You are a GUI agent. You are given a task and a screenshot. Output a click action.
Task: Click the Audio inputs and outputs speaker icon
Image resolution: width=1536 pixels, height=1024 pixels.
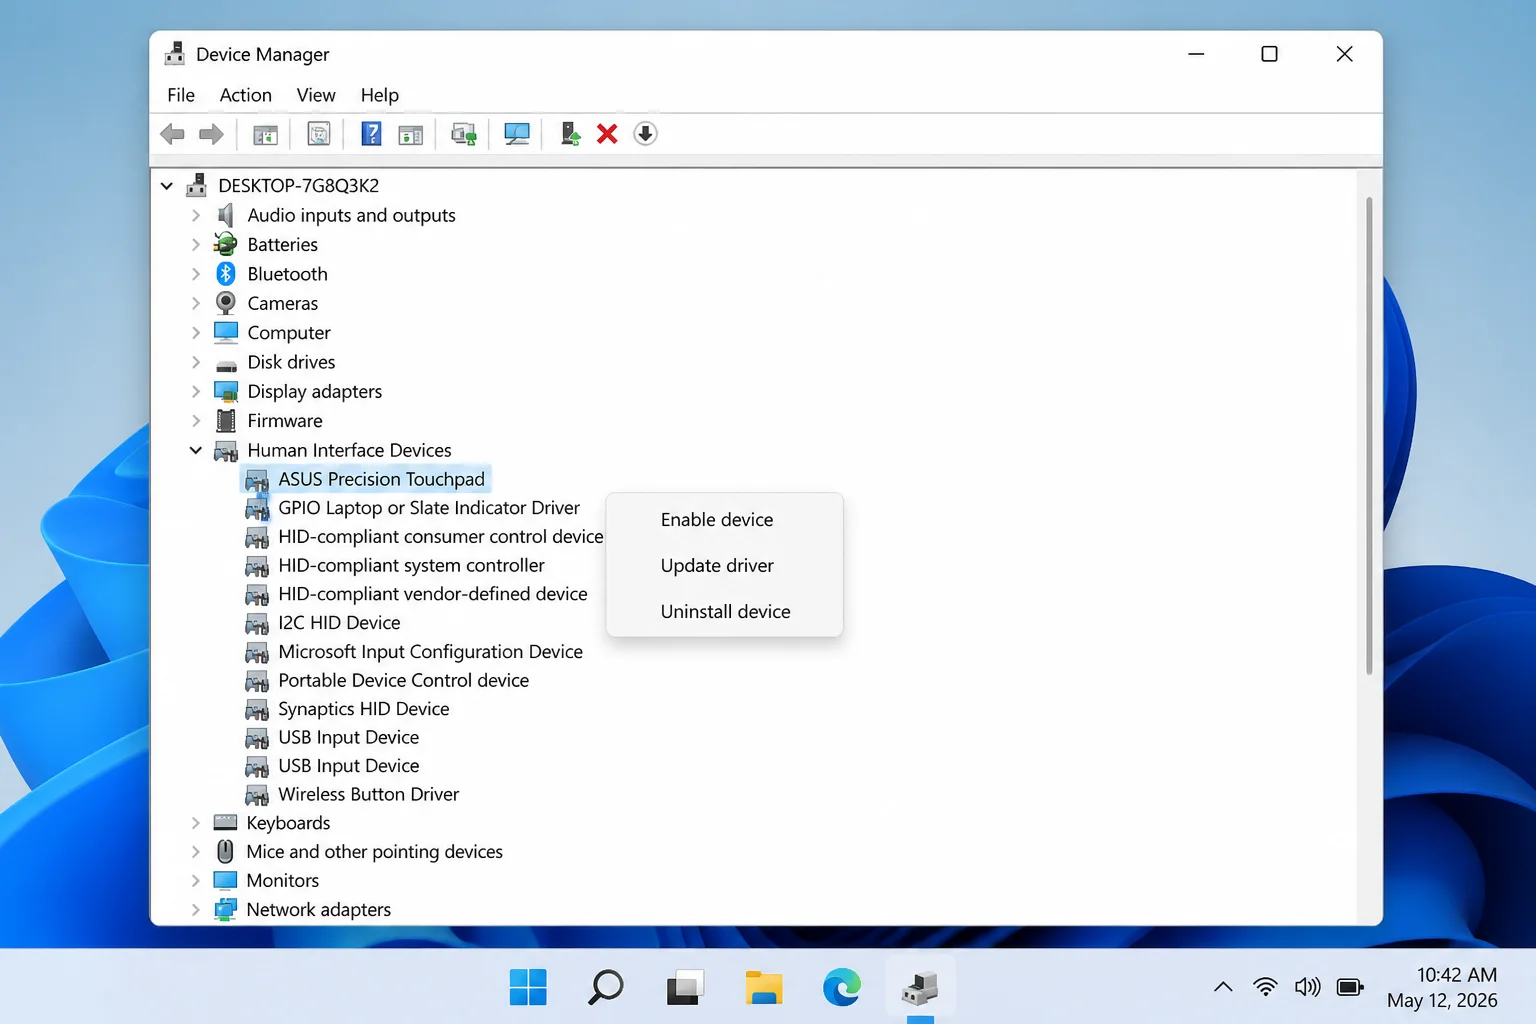coord(226,215)
